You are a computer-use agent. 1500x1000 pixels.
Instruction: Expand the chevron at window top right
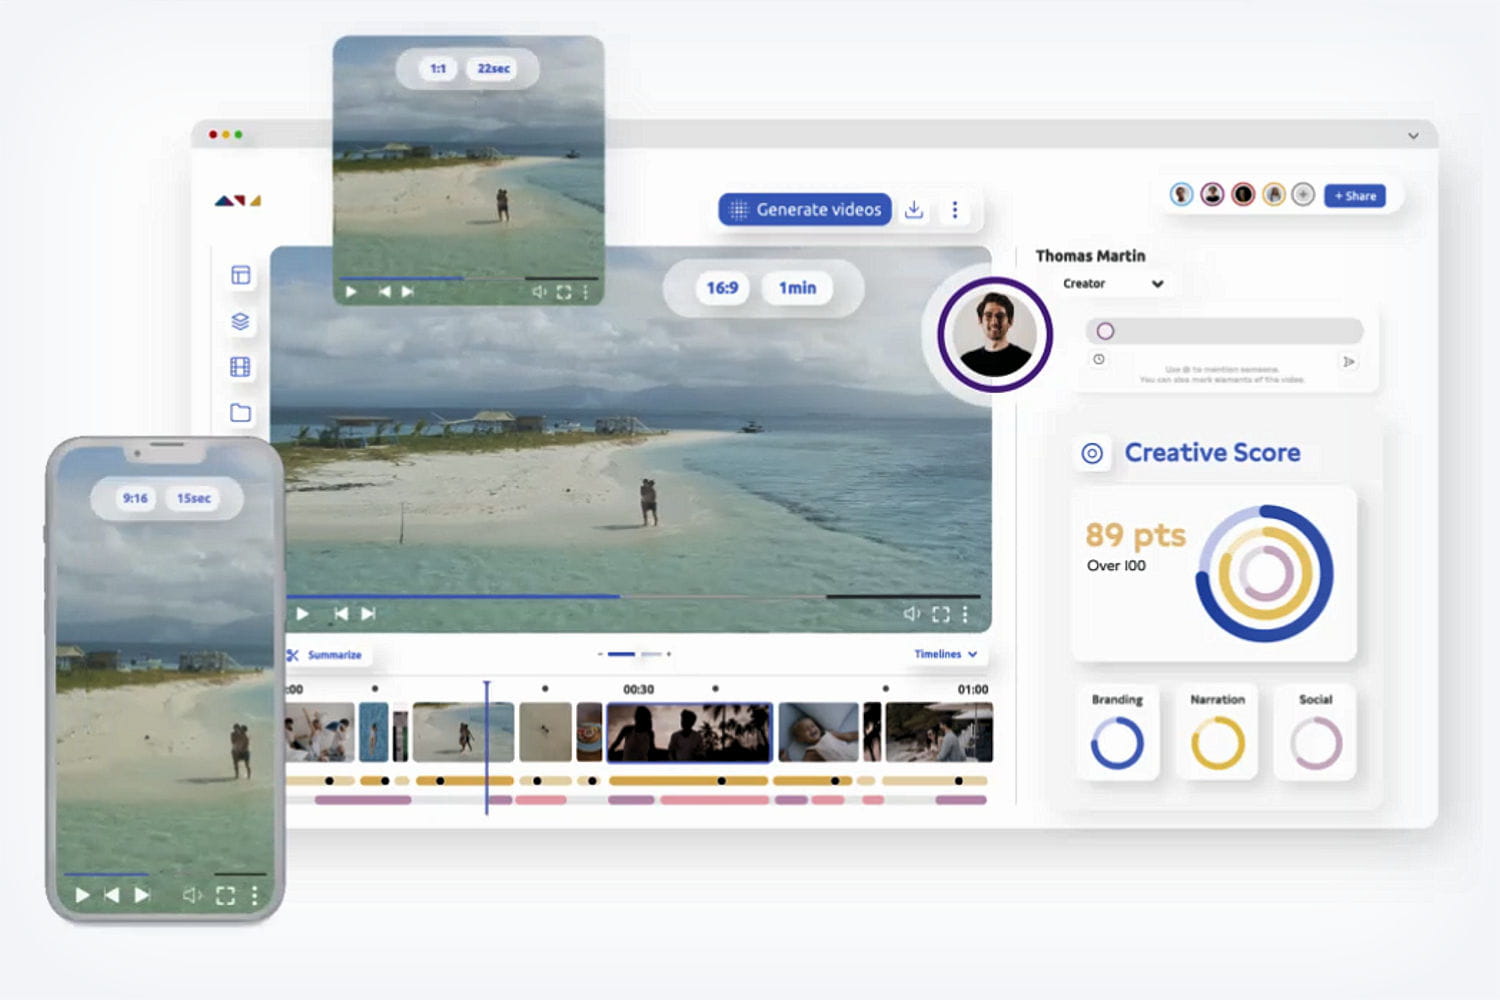tap(1413, 136)
